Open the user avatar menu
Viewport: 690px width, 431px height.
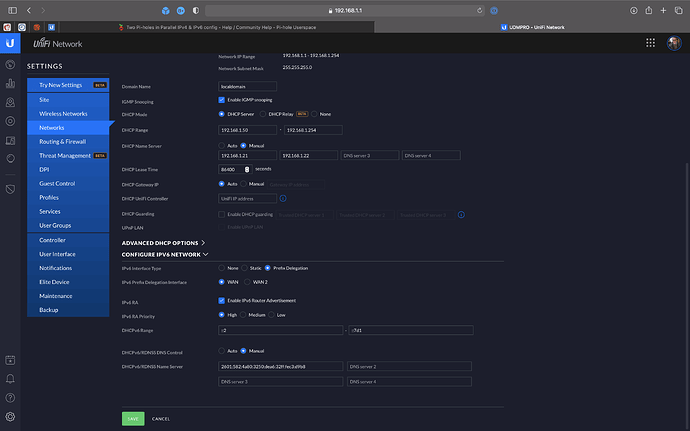674,43
